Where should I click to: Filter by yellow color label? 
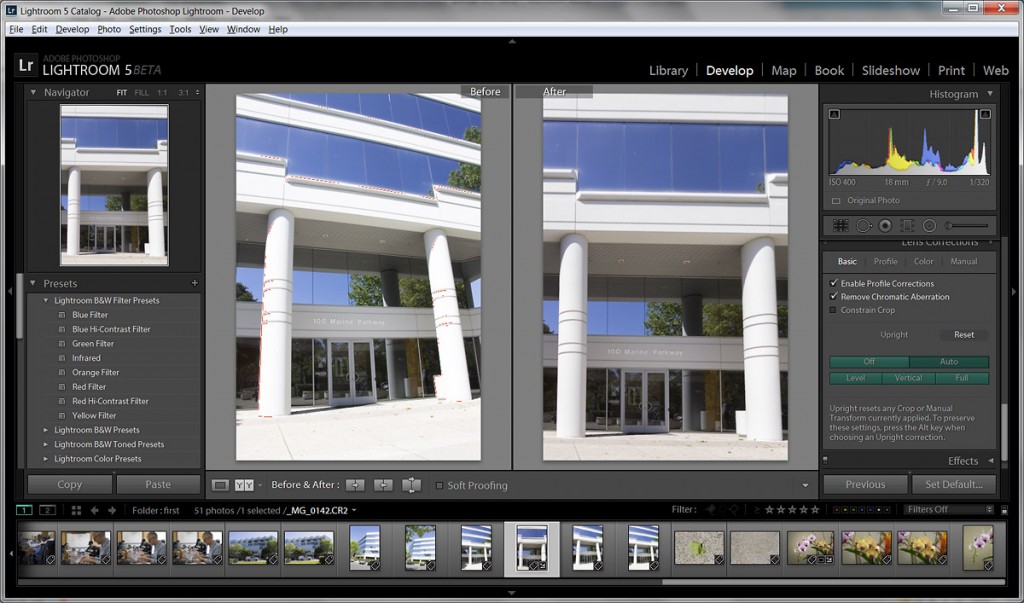[x=846, y=510]
